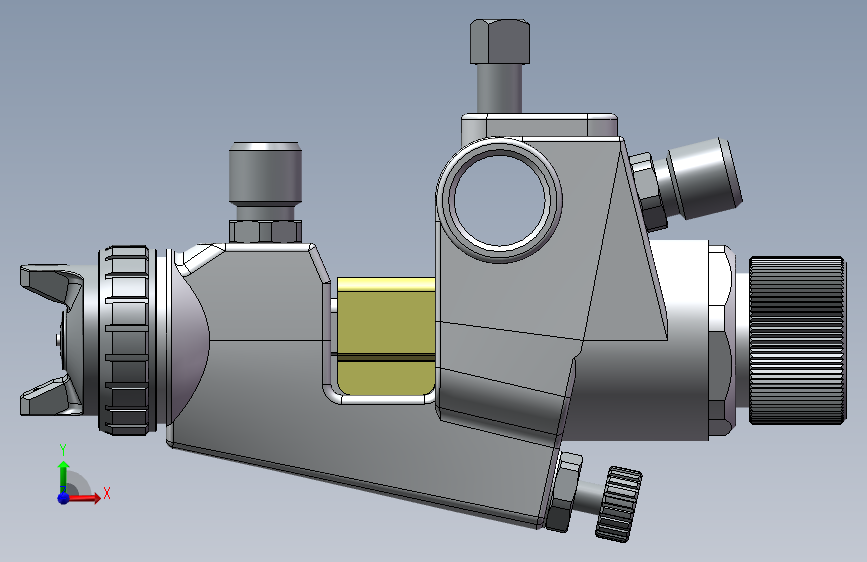Viewport: 867px width, 562px height.
Task: Click the blue Z axis ball of the triad
Action: (64, 498)
